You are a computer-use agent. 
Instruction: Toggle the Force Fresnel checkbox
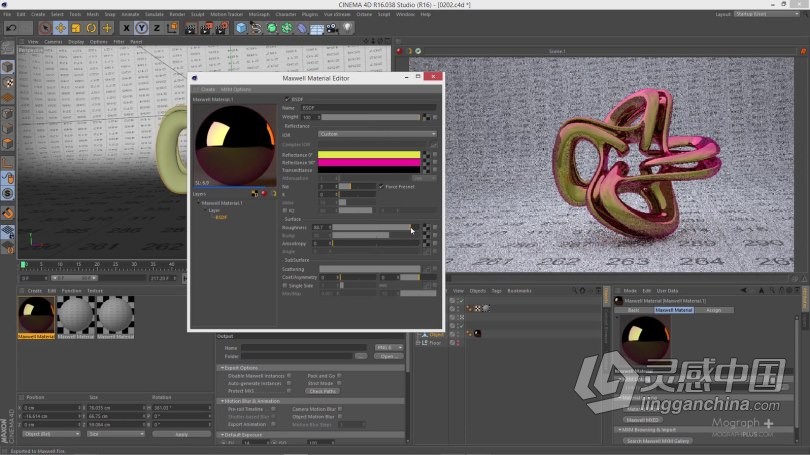point(381,186)
